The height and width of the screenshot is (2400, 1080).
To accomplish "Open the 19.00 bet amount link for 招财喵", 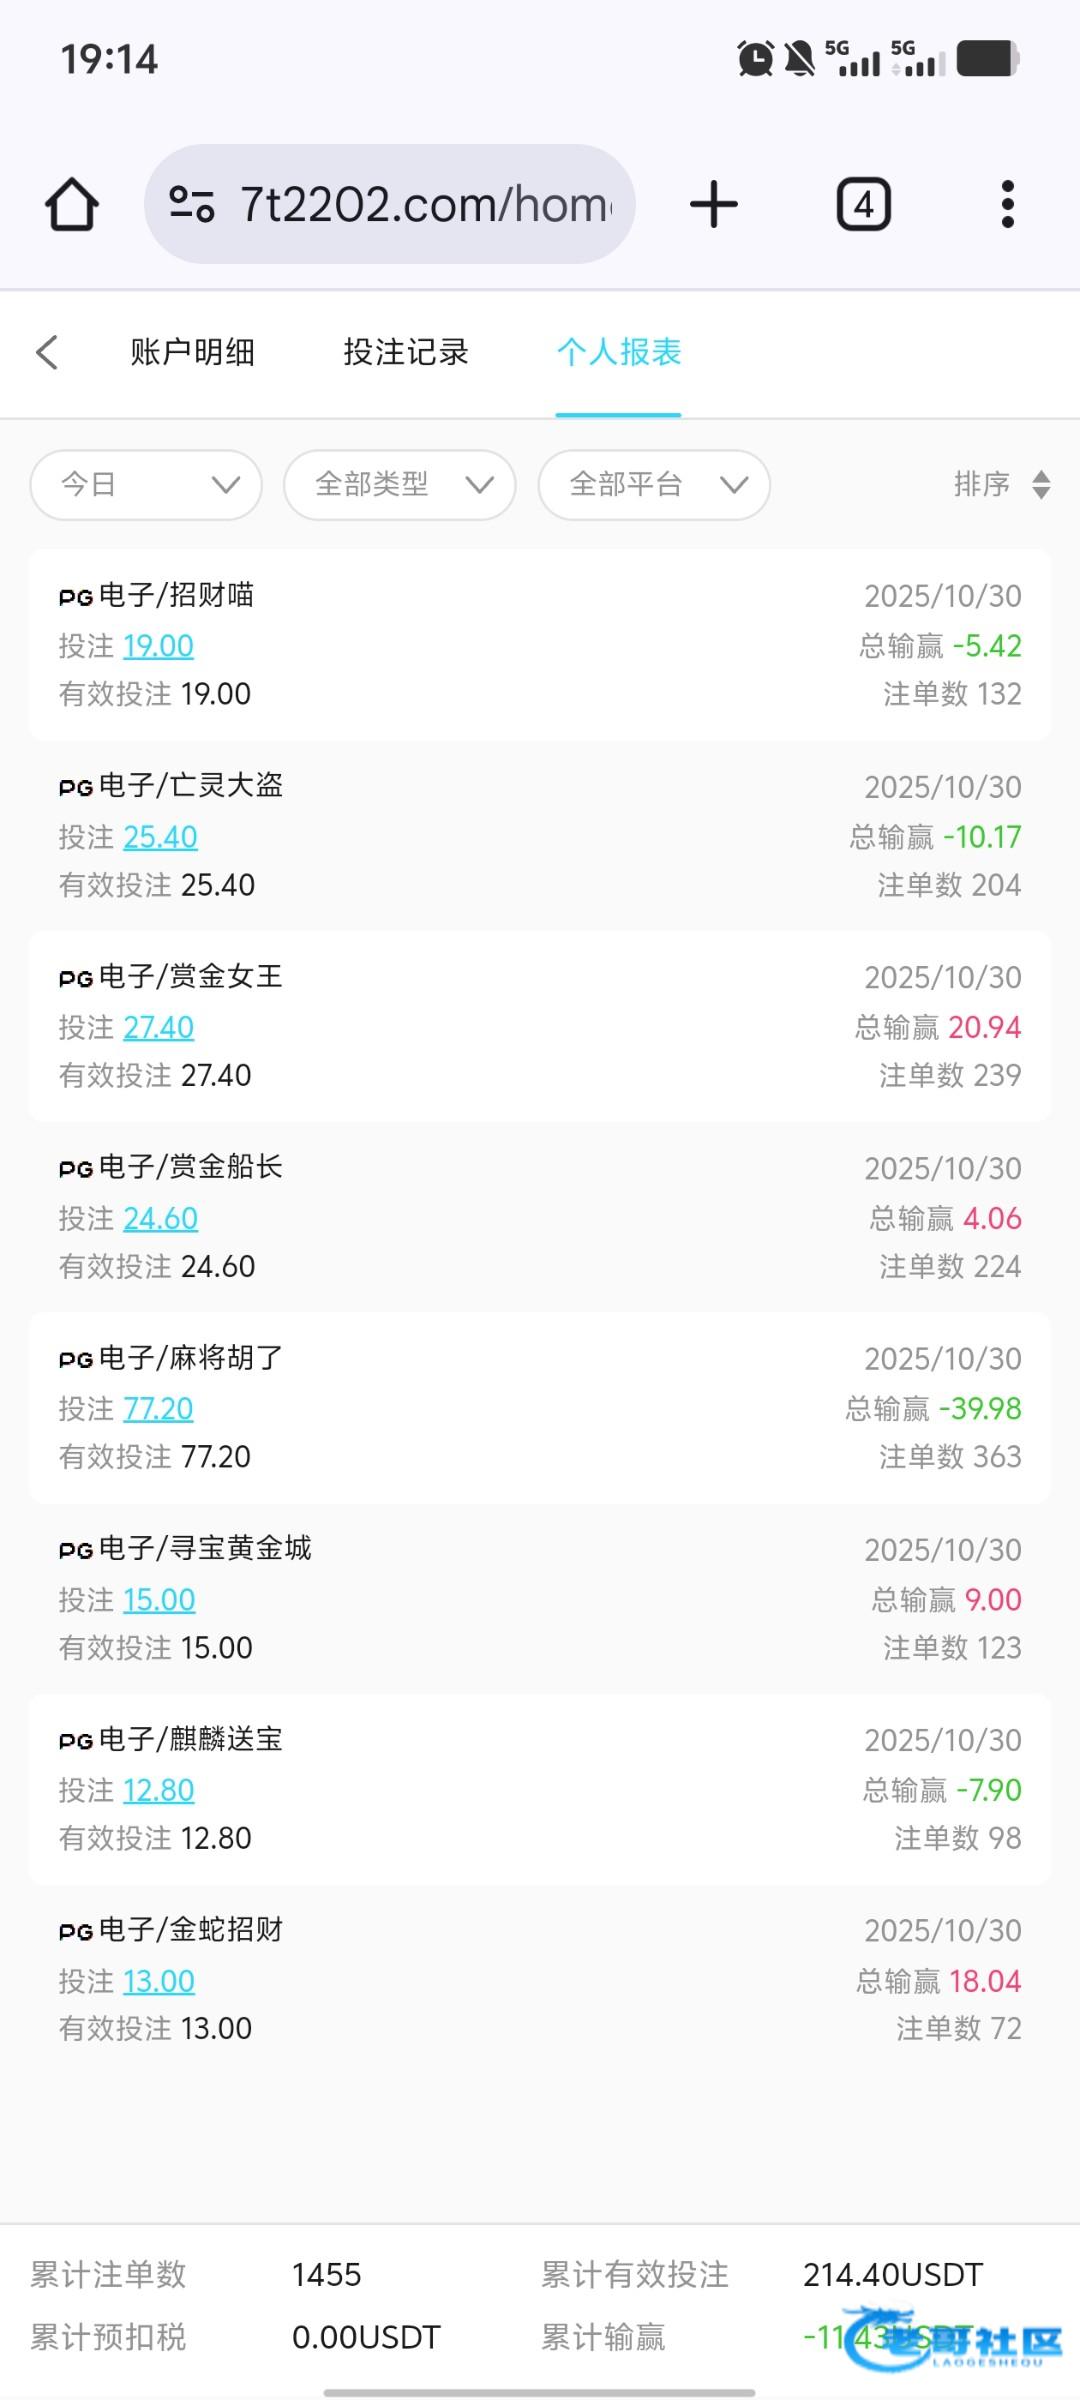I will pos(158,646).
